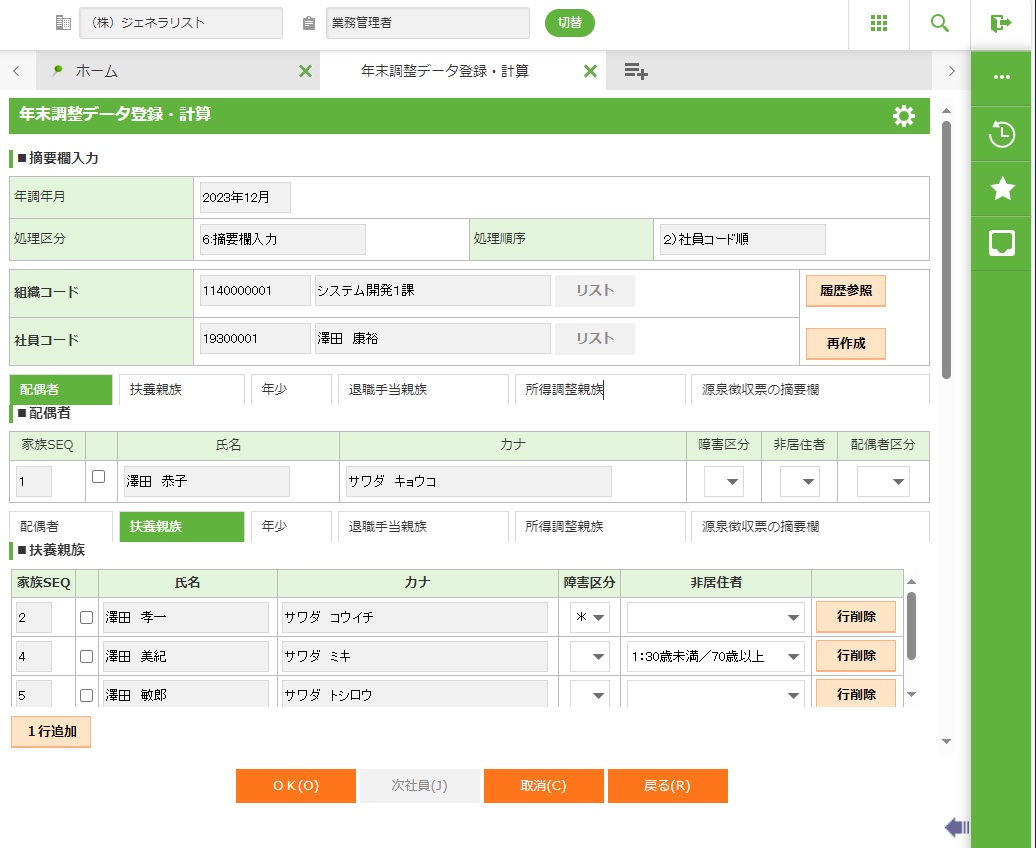Tick the checkbox for 澤田 孝一
Viewport: 1036px width, 848px height.
pyautogui.click(x=86, y=618)
